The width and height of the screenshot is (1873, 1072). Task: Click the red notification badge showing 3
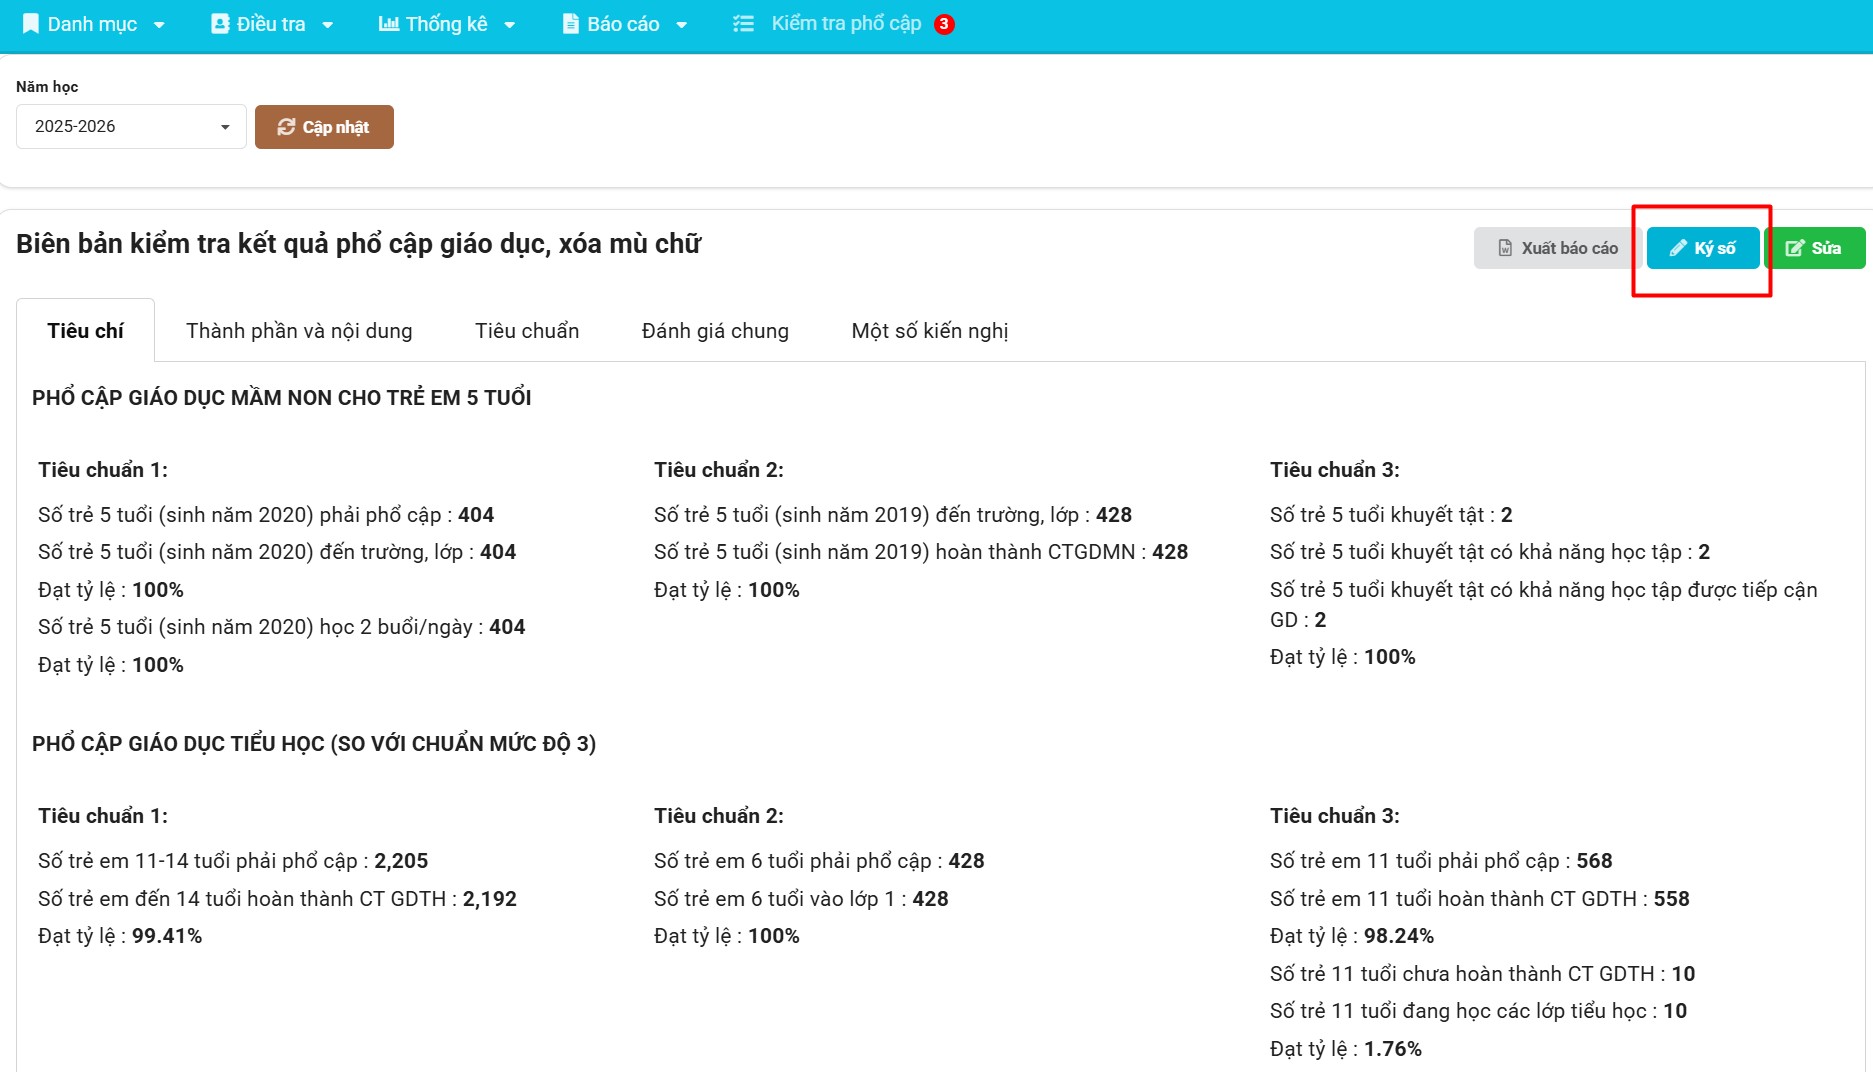(x=944, y=24)
